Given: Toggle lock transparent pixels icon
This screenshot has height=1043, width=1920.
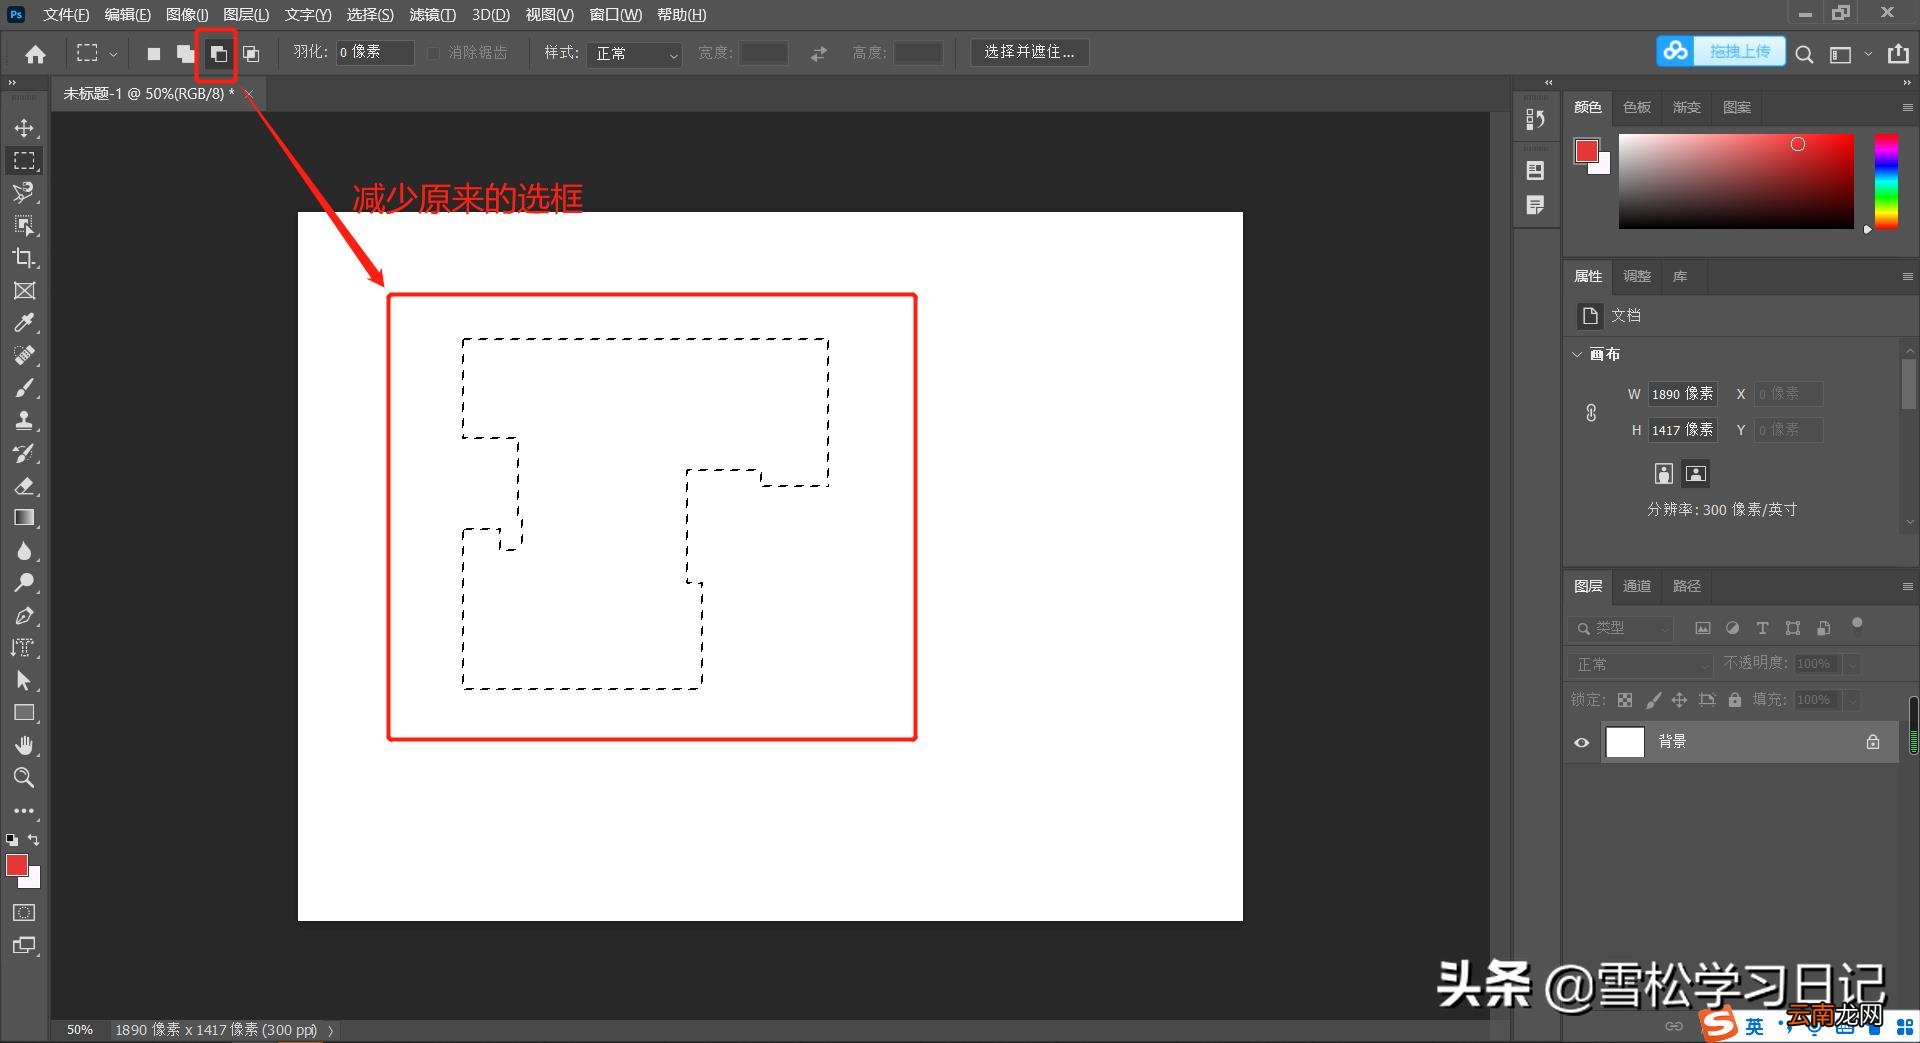Looking at the screenshot, I should click(x=1625, y=700).
